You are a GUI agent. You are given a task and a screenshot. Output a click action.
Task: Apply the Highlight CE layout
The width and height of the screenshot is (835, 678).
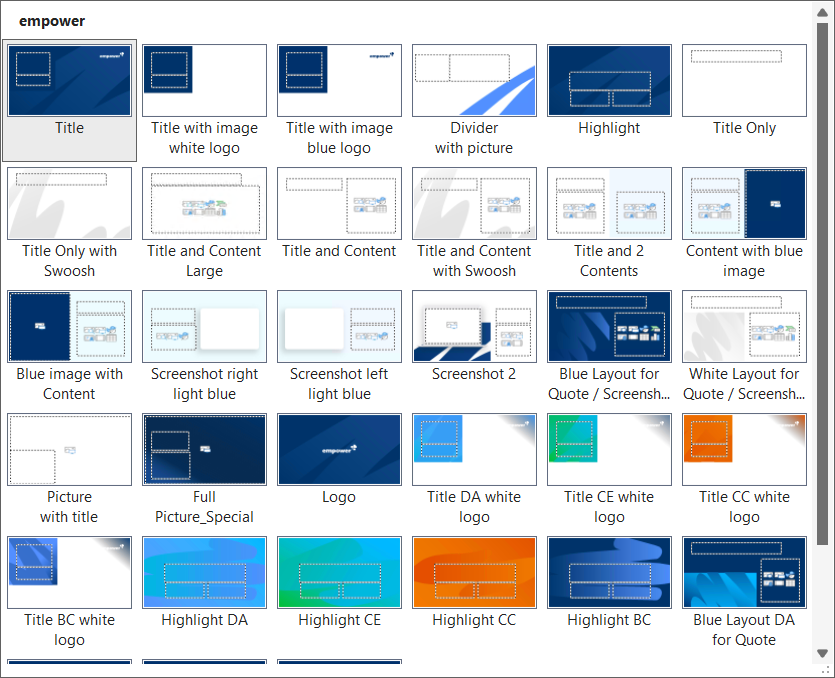tap(339, 573)
